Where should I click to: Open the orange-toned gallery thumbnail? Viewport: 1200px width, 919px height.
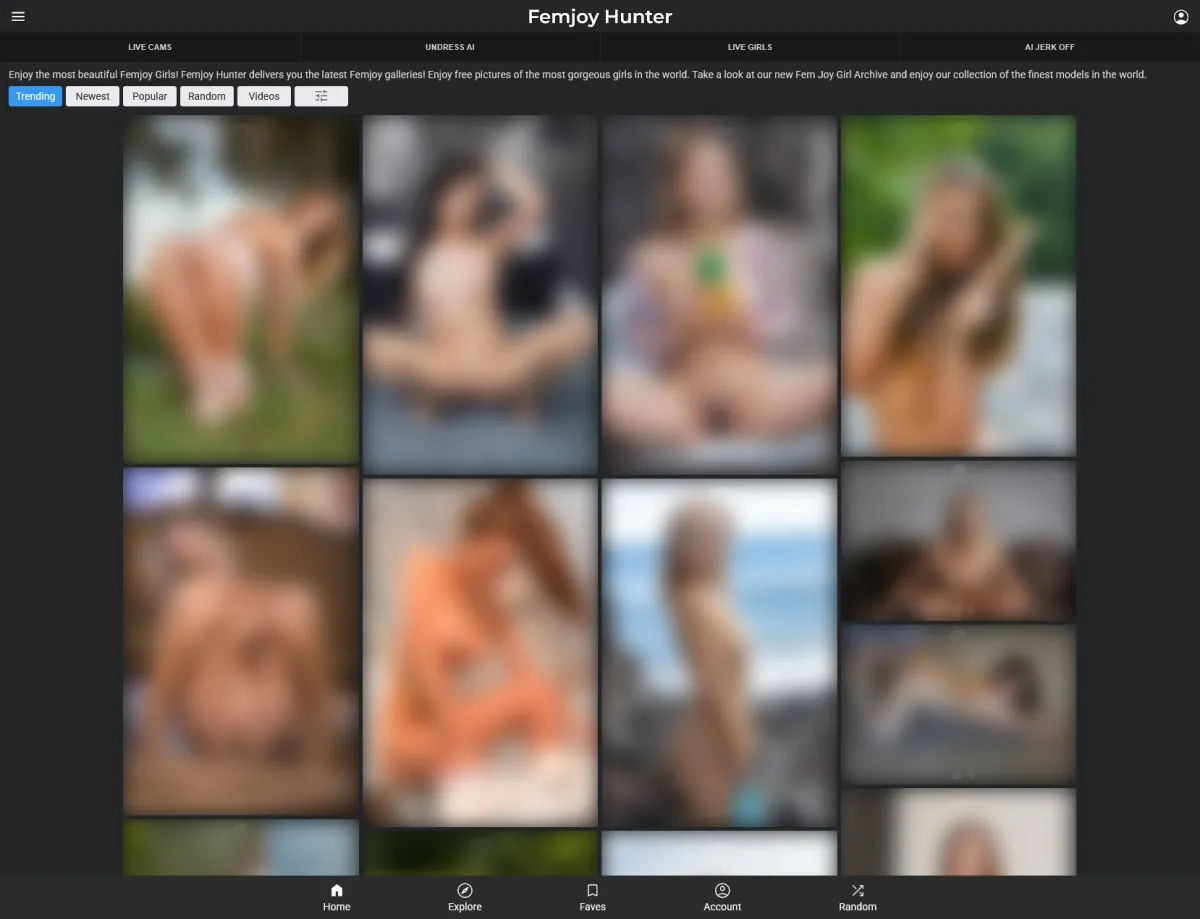480,652
